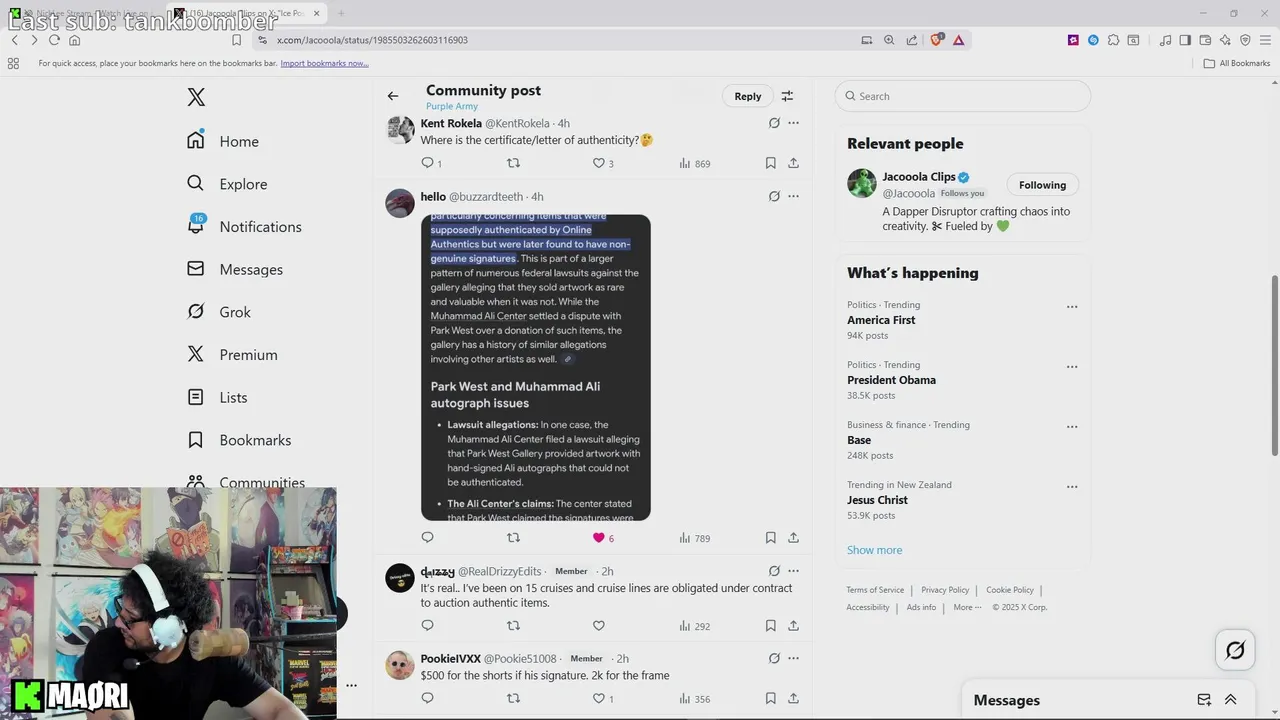The image size is (1280, 720).
Task: Open more options on PookieIVXX's post
Action: coord(793,658)
